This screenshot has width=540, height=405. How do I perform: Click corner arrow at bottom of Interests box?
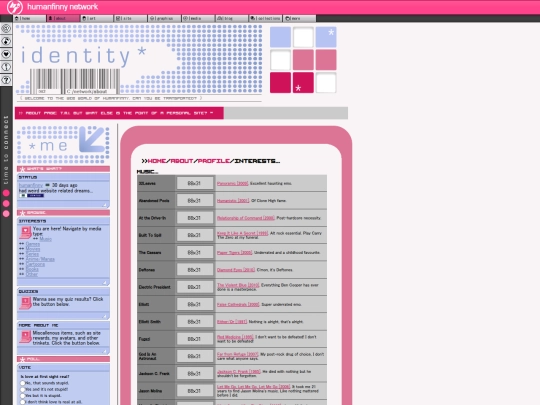105,283
